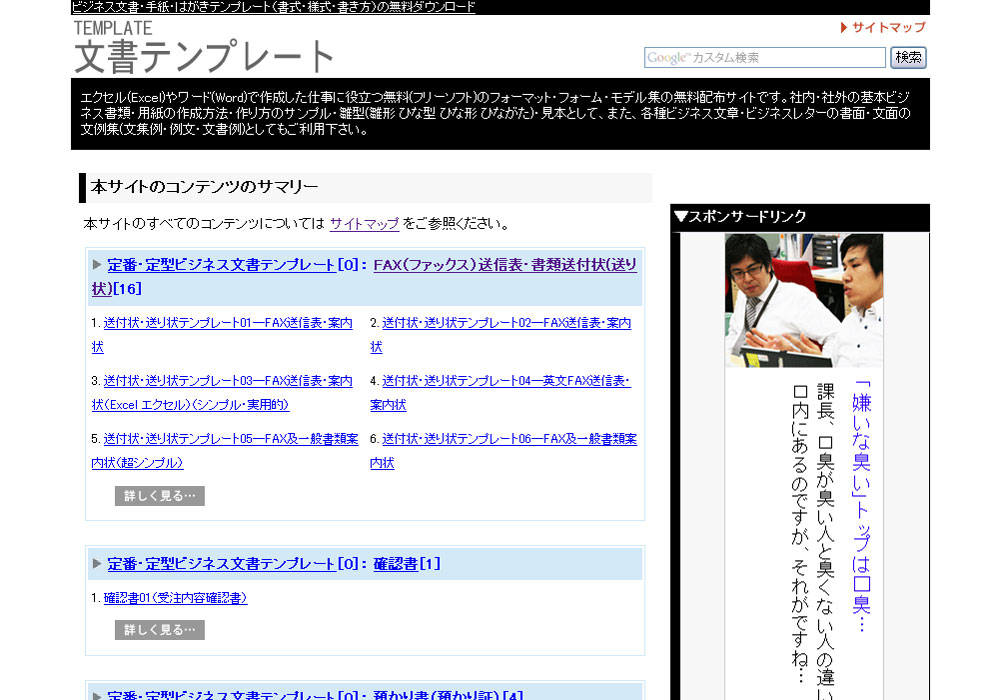The height and width of the screenshot is (700, 1000).
Task: Focus the Google カスタム検索 input field
Action: click(764, 58)
